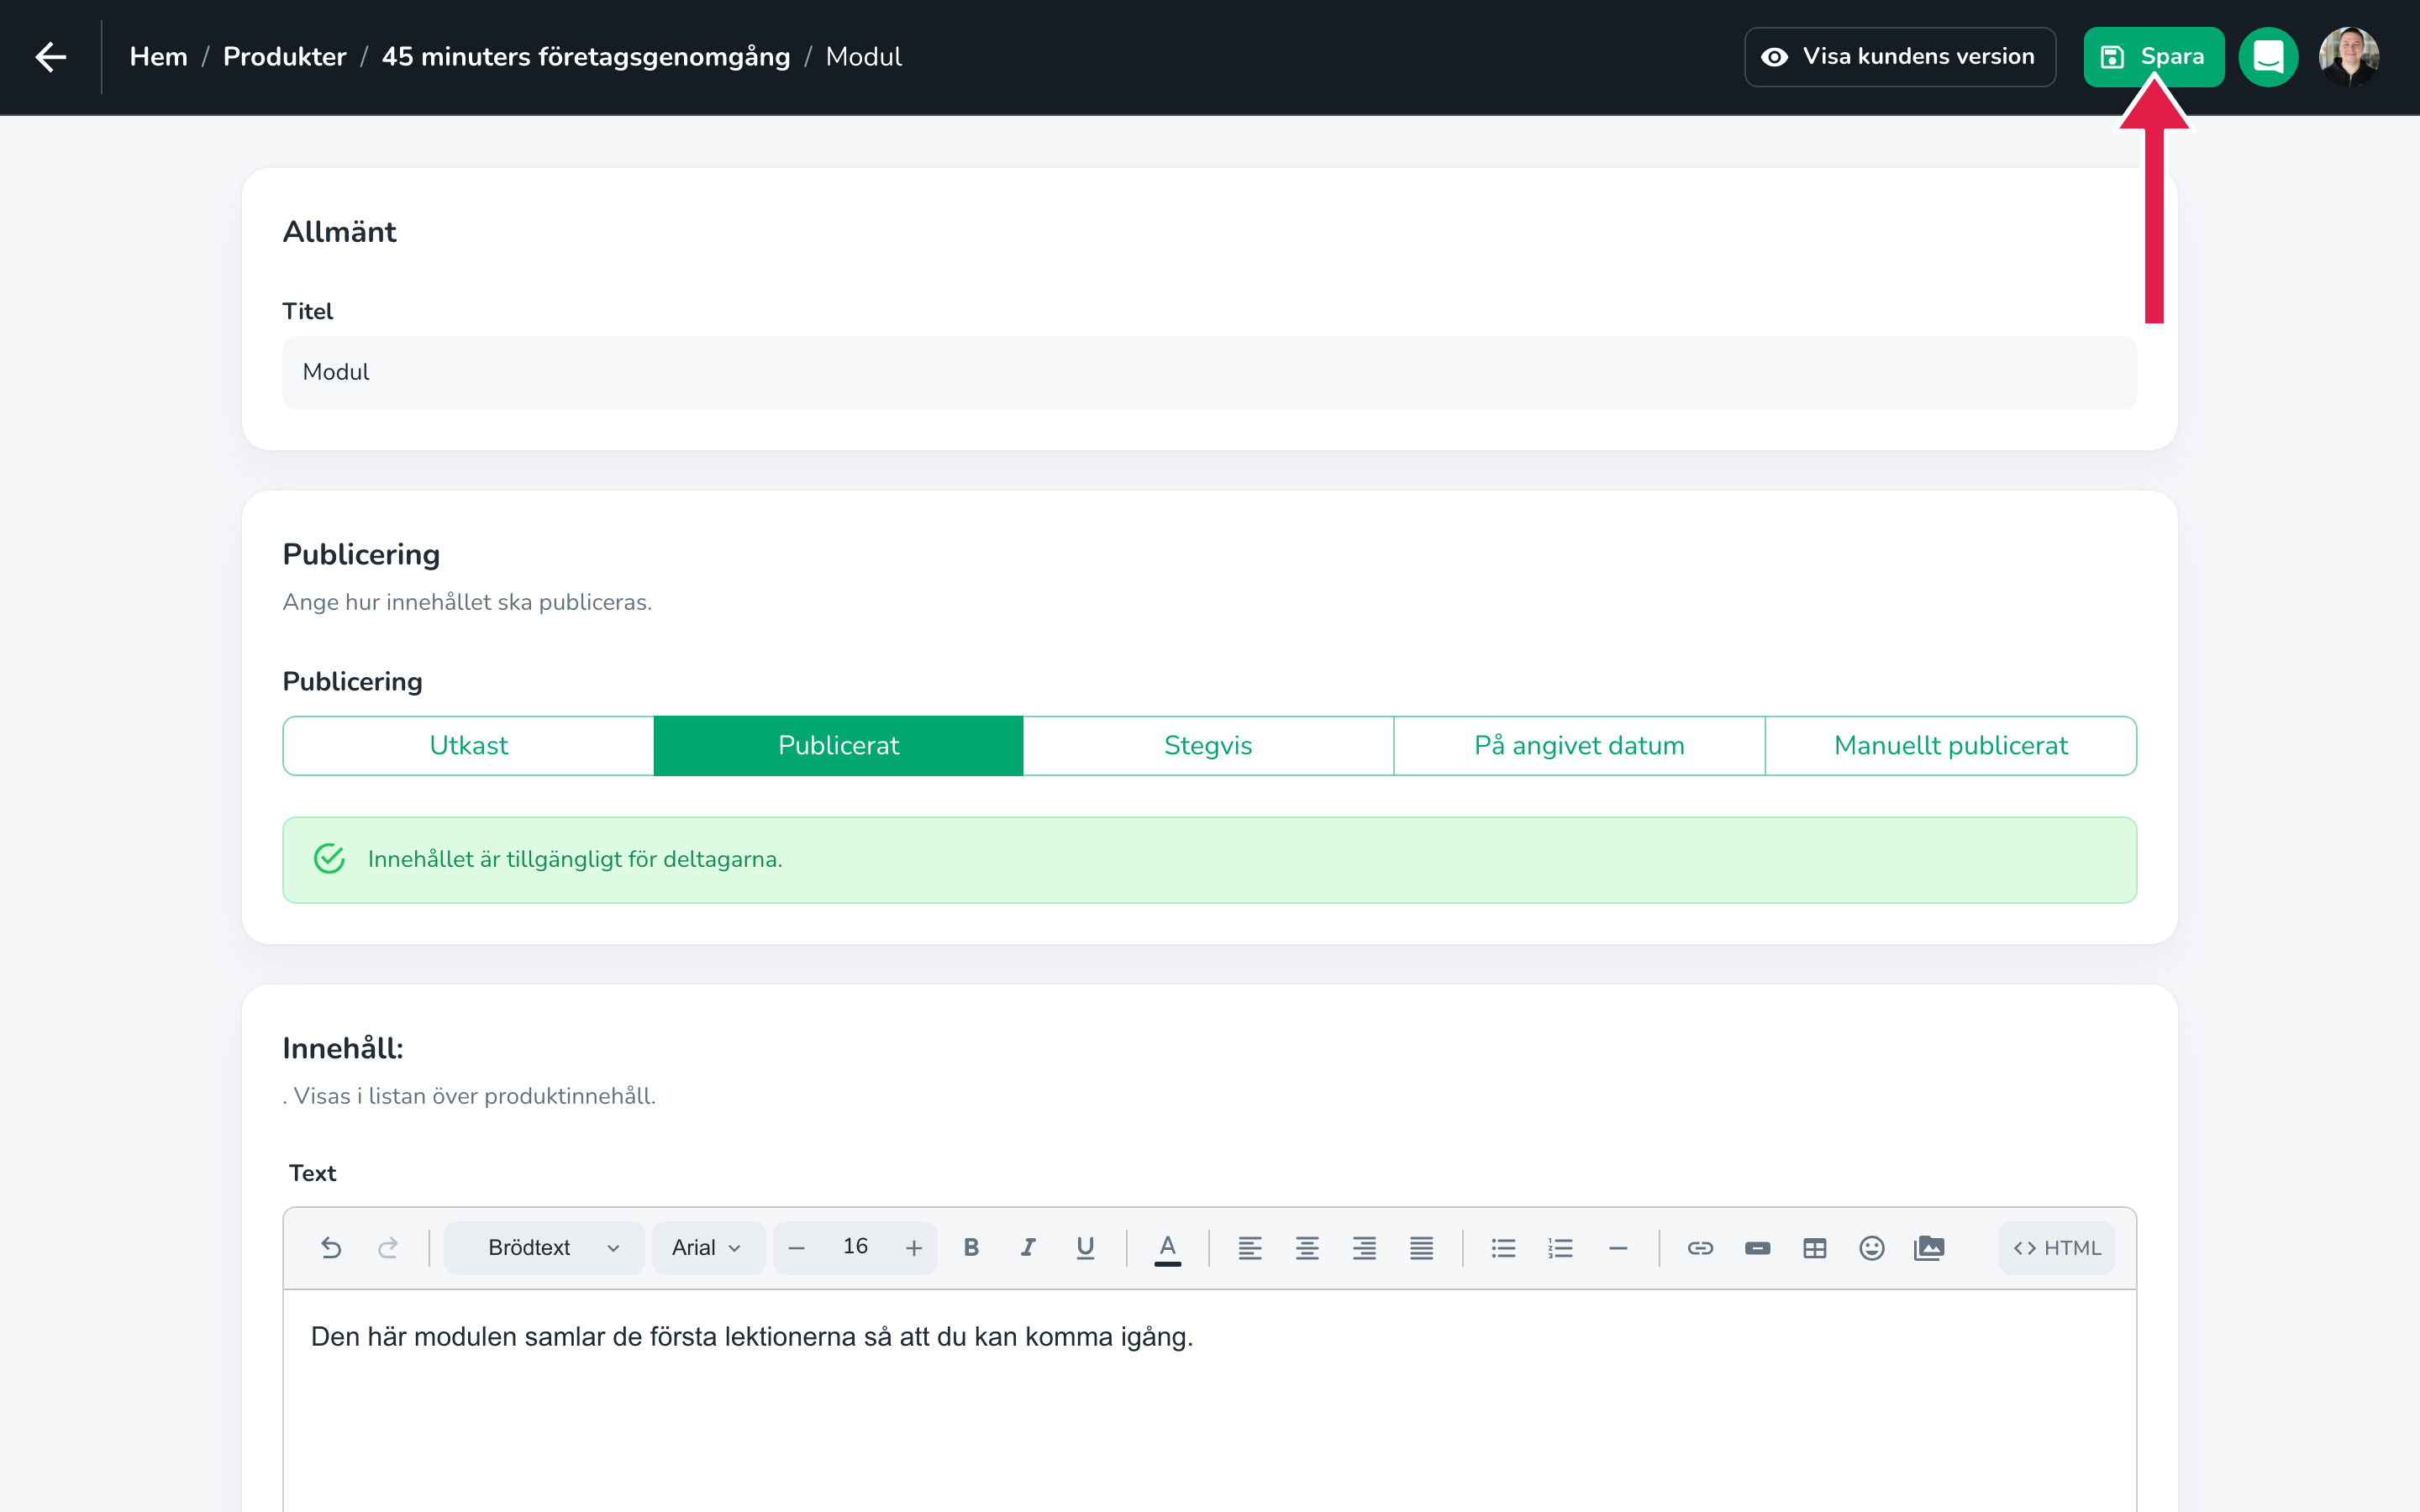Increase the font size with plus
This screenshot has height=1512, width=2420.
(x=914, y=1247)
